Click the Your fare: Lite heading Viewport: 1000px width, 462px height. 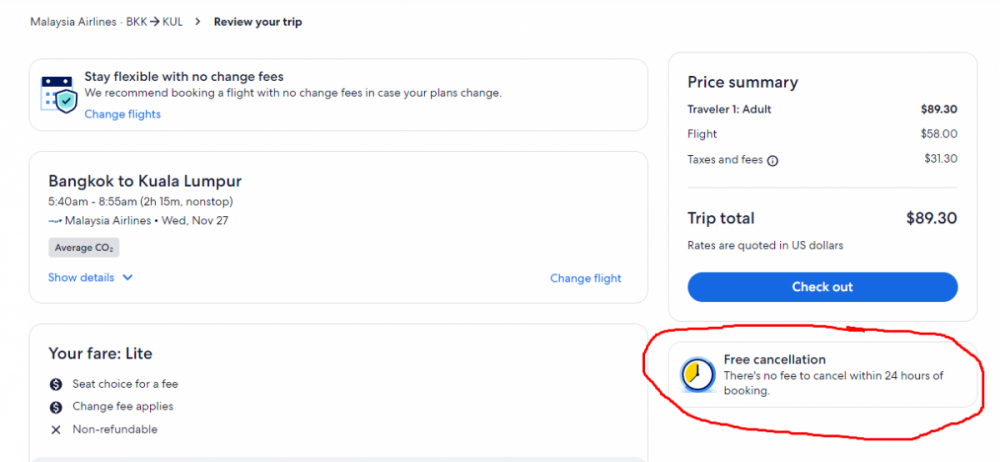point(100,354)
